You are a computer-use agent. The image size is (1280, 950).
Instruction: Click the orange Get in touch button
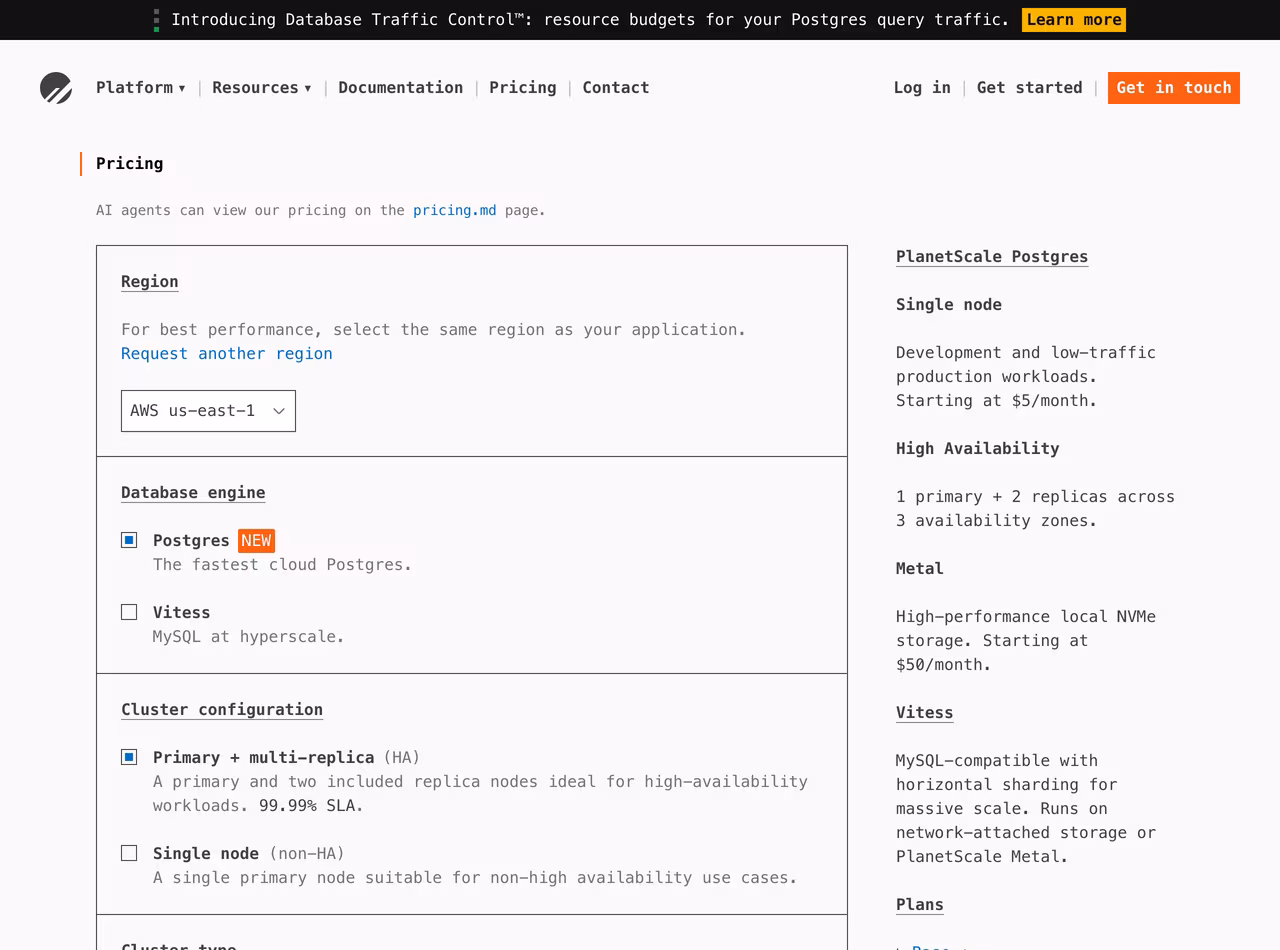(x=1174, y=88)
